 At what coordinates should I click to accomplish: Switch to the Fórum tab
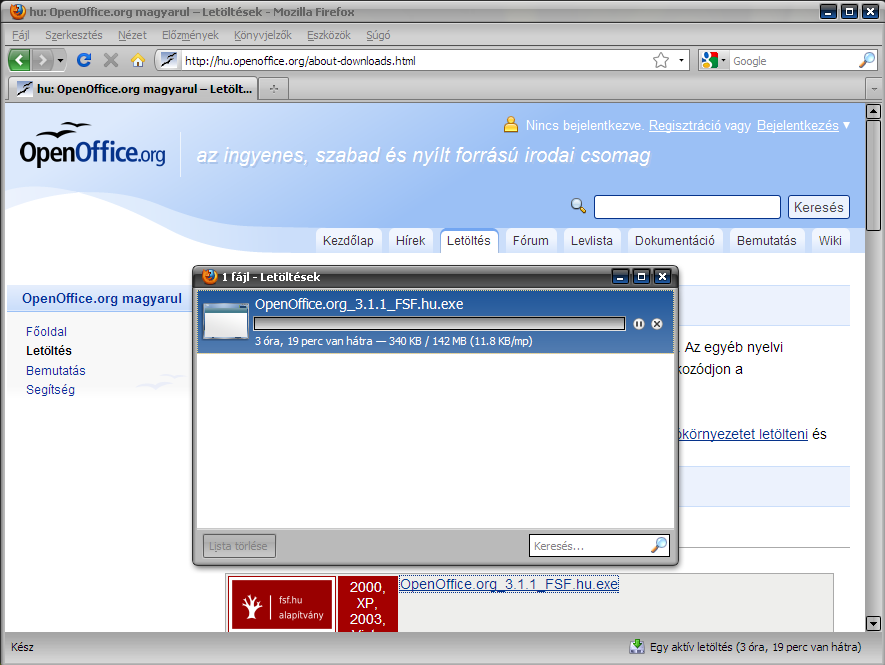530,240
